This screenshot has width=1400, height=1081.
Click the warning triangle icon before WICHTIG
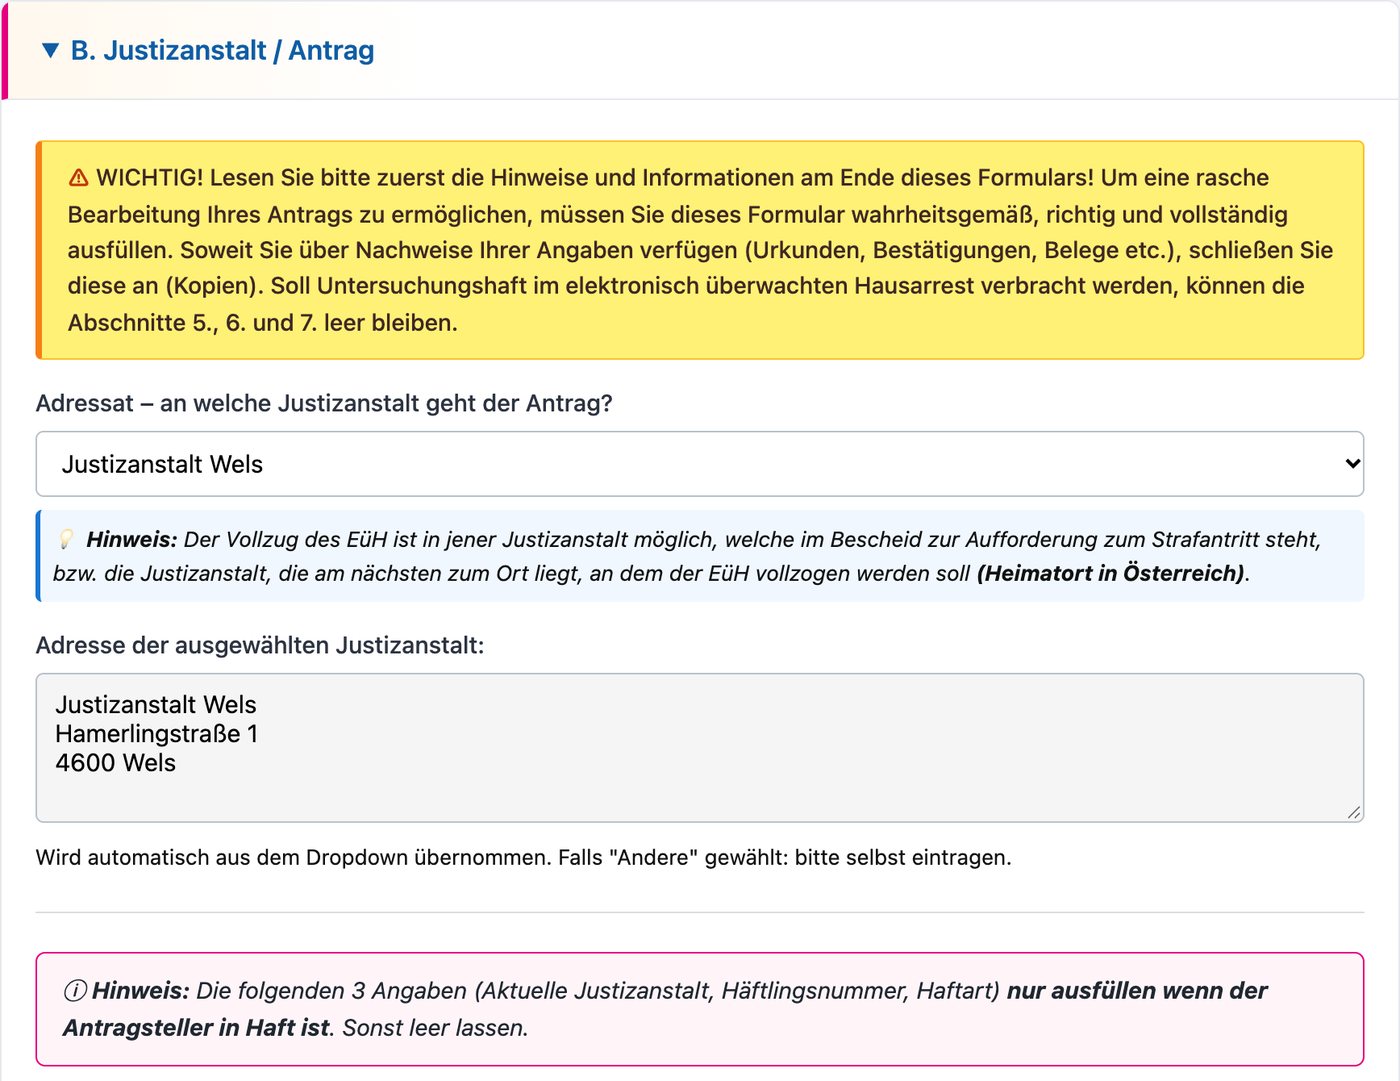tap(79, 178)
